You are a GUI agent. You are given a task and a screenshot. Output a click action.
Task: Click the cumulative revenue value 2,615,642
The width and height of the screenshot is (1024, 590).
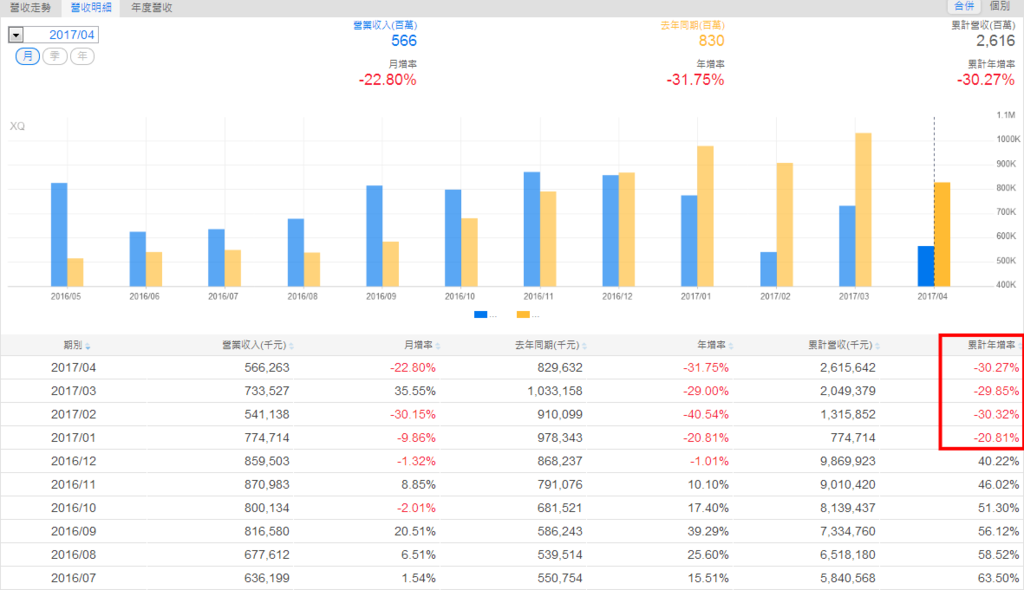[848, 368]
